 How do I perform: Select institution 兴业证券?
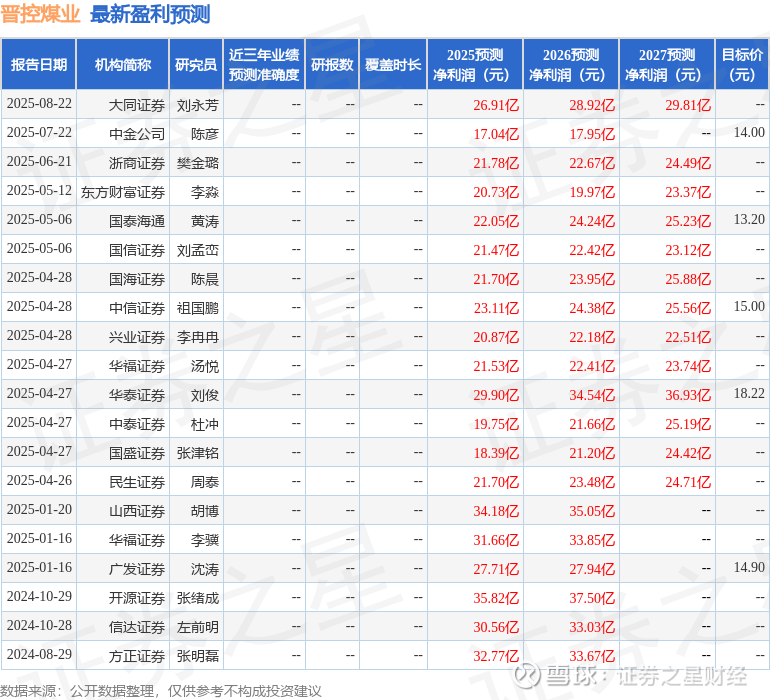(137, 337)
